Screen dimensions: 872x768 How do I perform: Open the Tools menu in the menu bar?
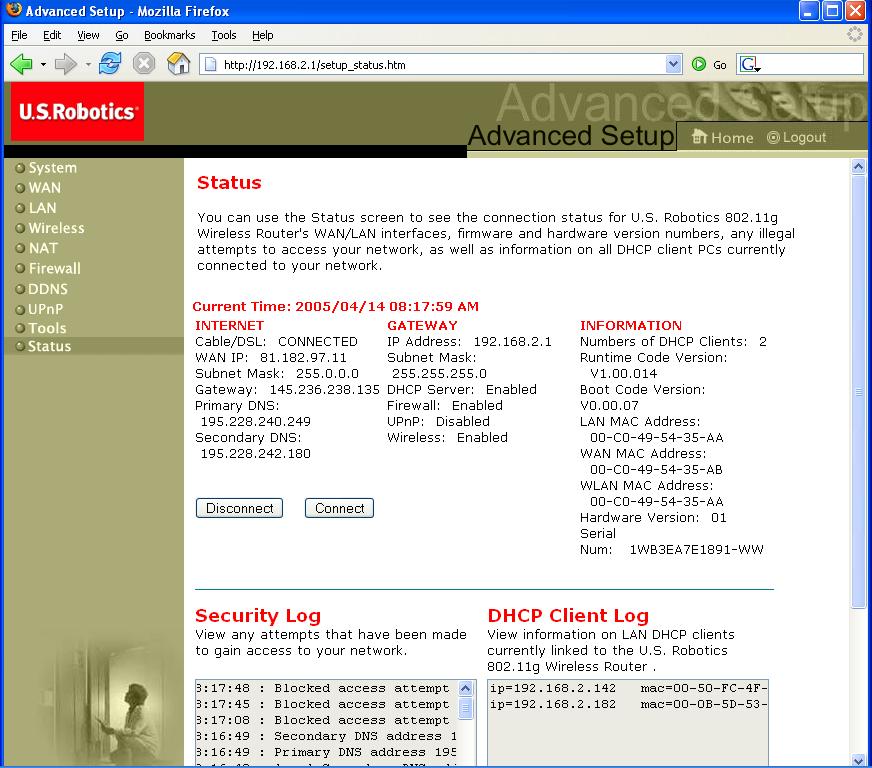click(x=224, y=35)
